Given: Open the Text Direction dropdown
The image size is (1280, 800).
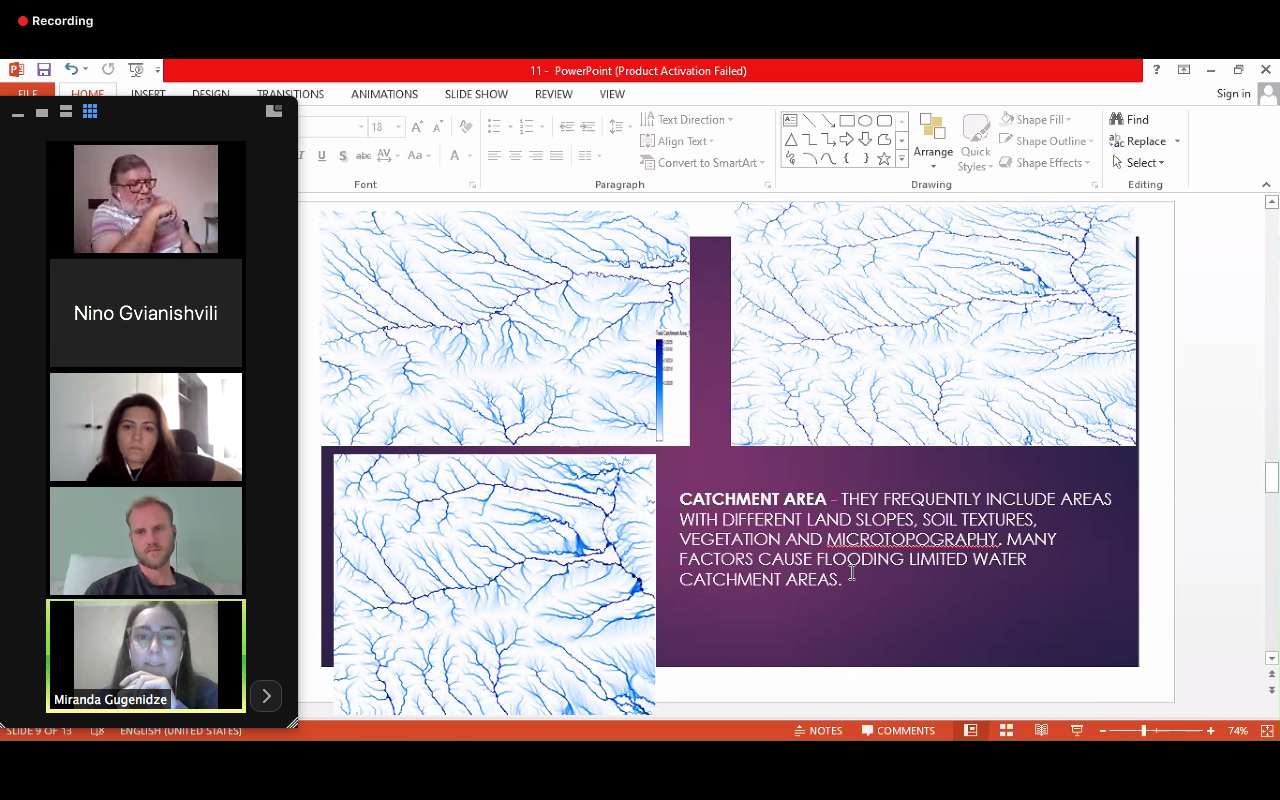Looking at the screenshot, I should 688,120.
